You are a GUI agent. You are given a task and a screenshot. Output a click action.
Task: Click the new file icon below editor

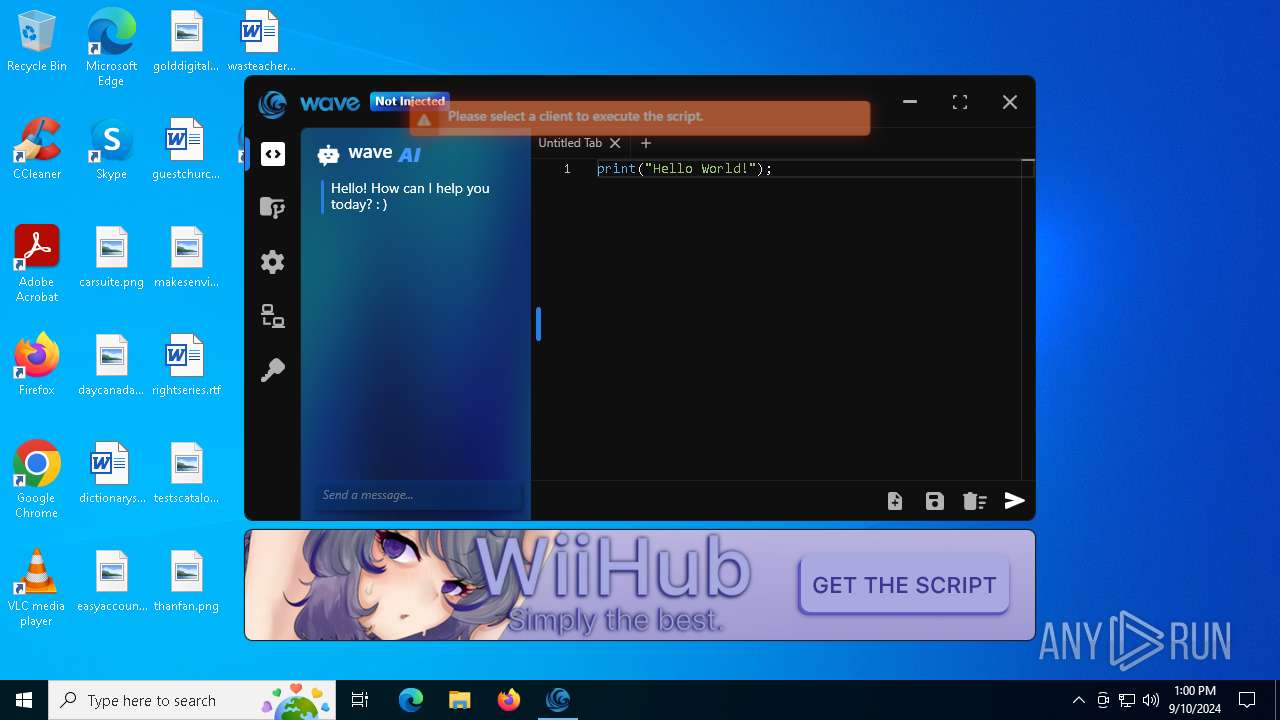pyautogui.click(x=895, y=501)
